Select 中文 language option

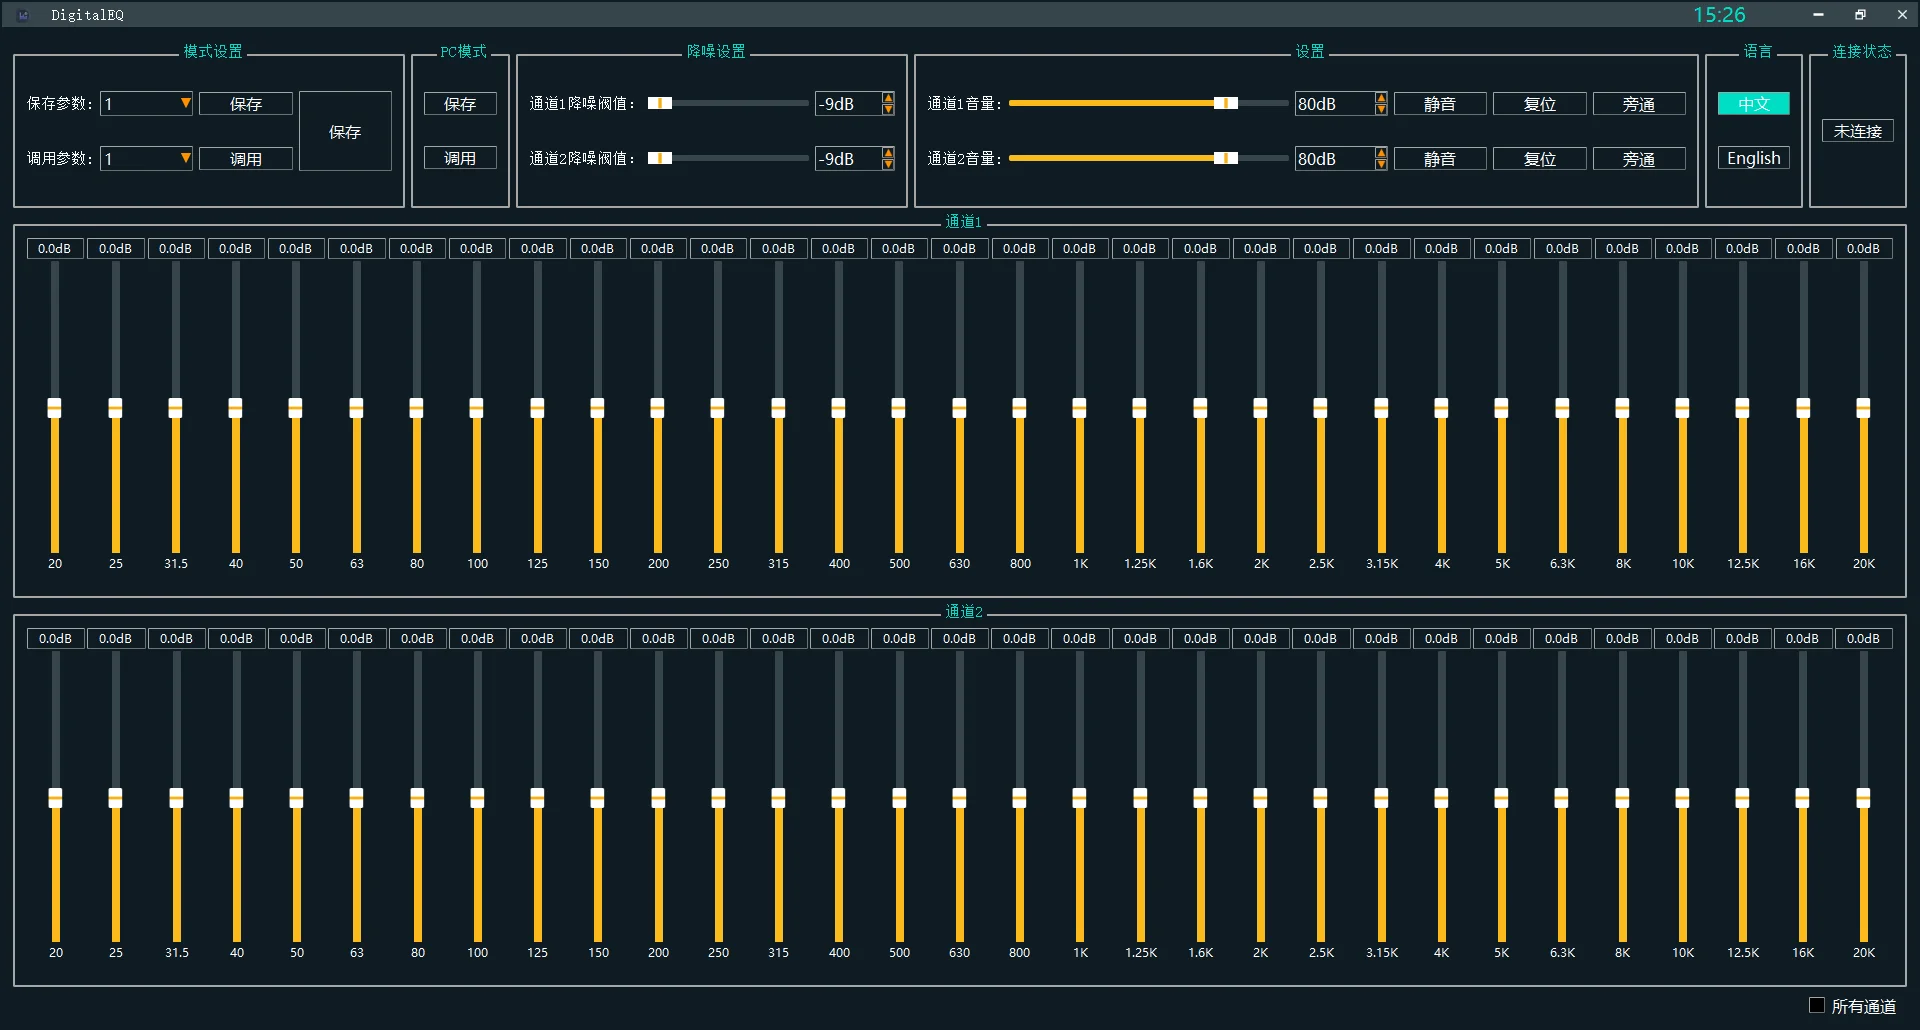pyautogui.click(x=1753, y=104)
